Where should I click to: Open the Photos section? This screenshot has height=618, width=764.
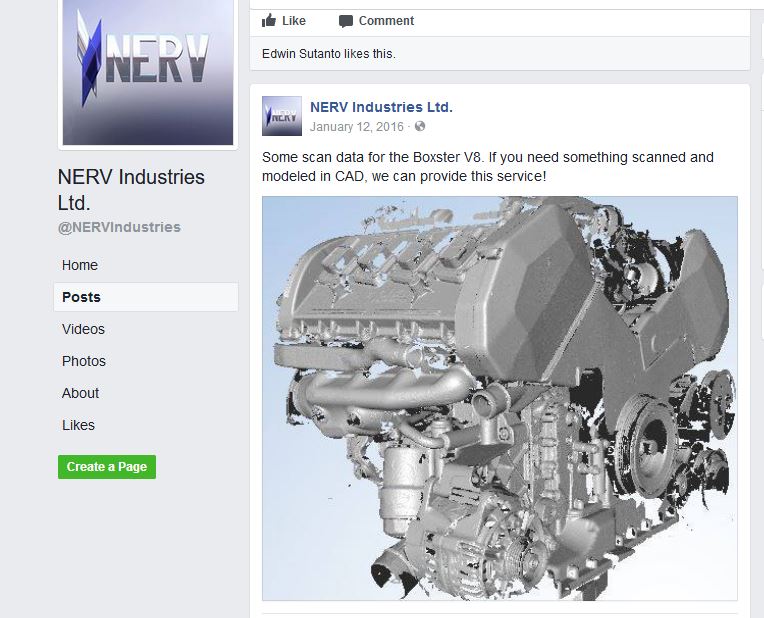click(x=84, y=361)
